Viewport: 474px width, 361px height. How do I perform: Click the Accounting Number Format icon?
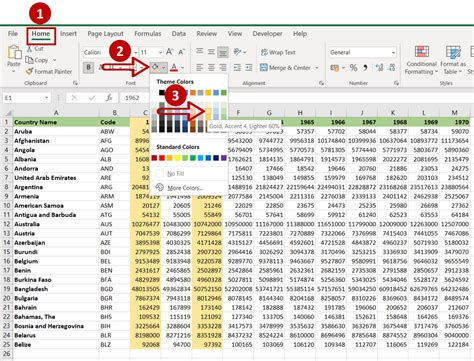click(335, 68)
